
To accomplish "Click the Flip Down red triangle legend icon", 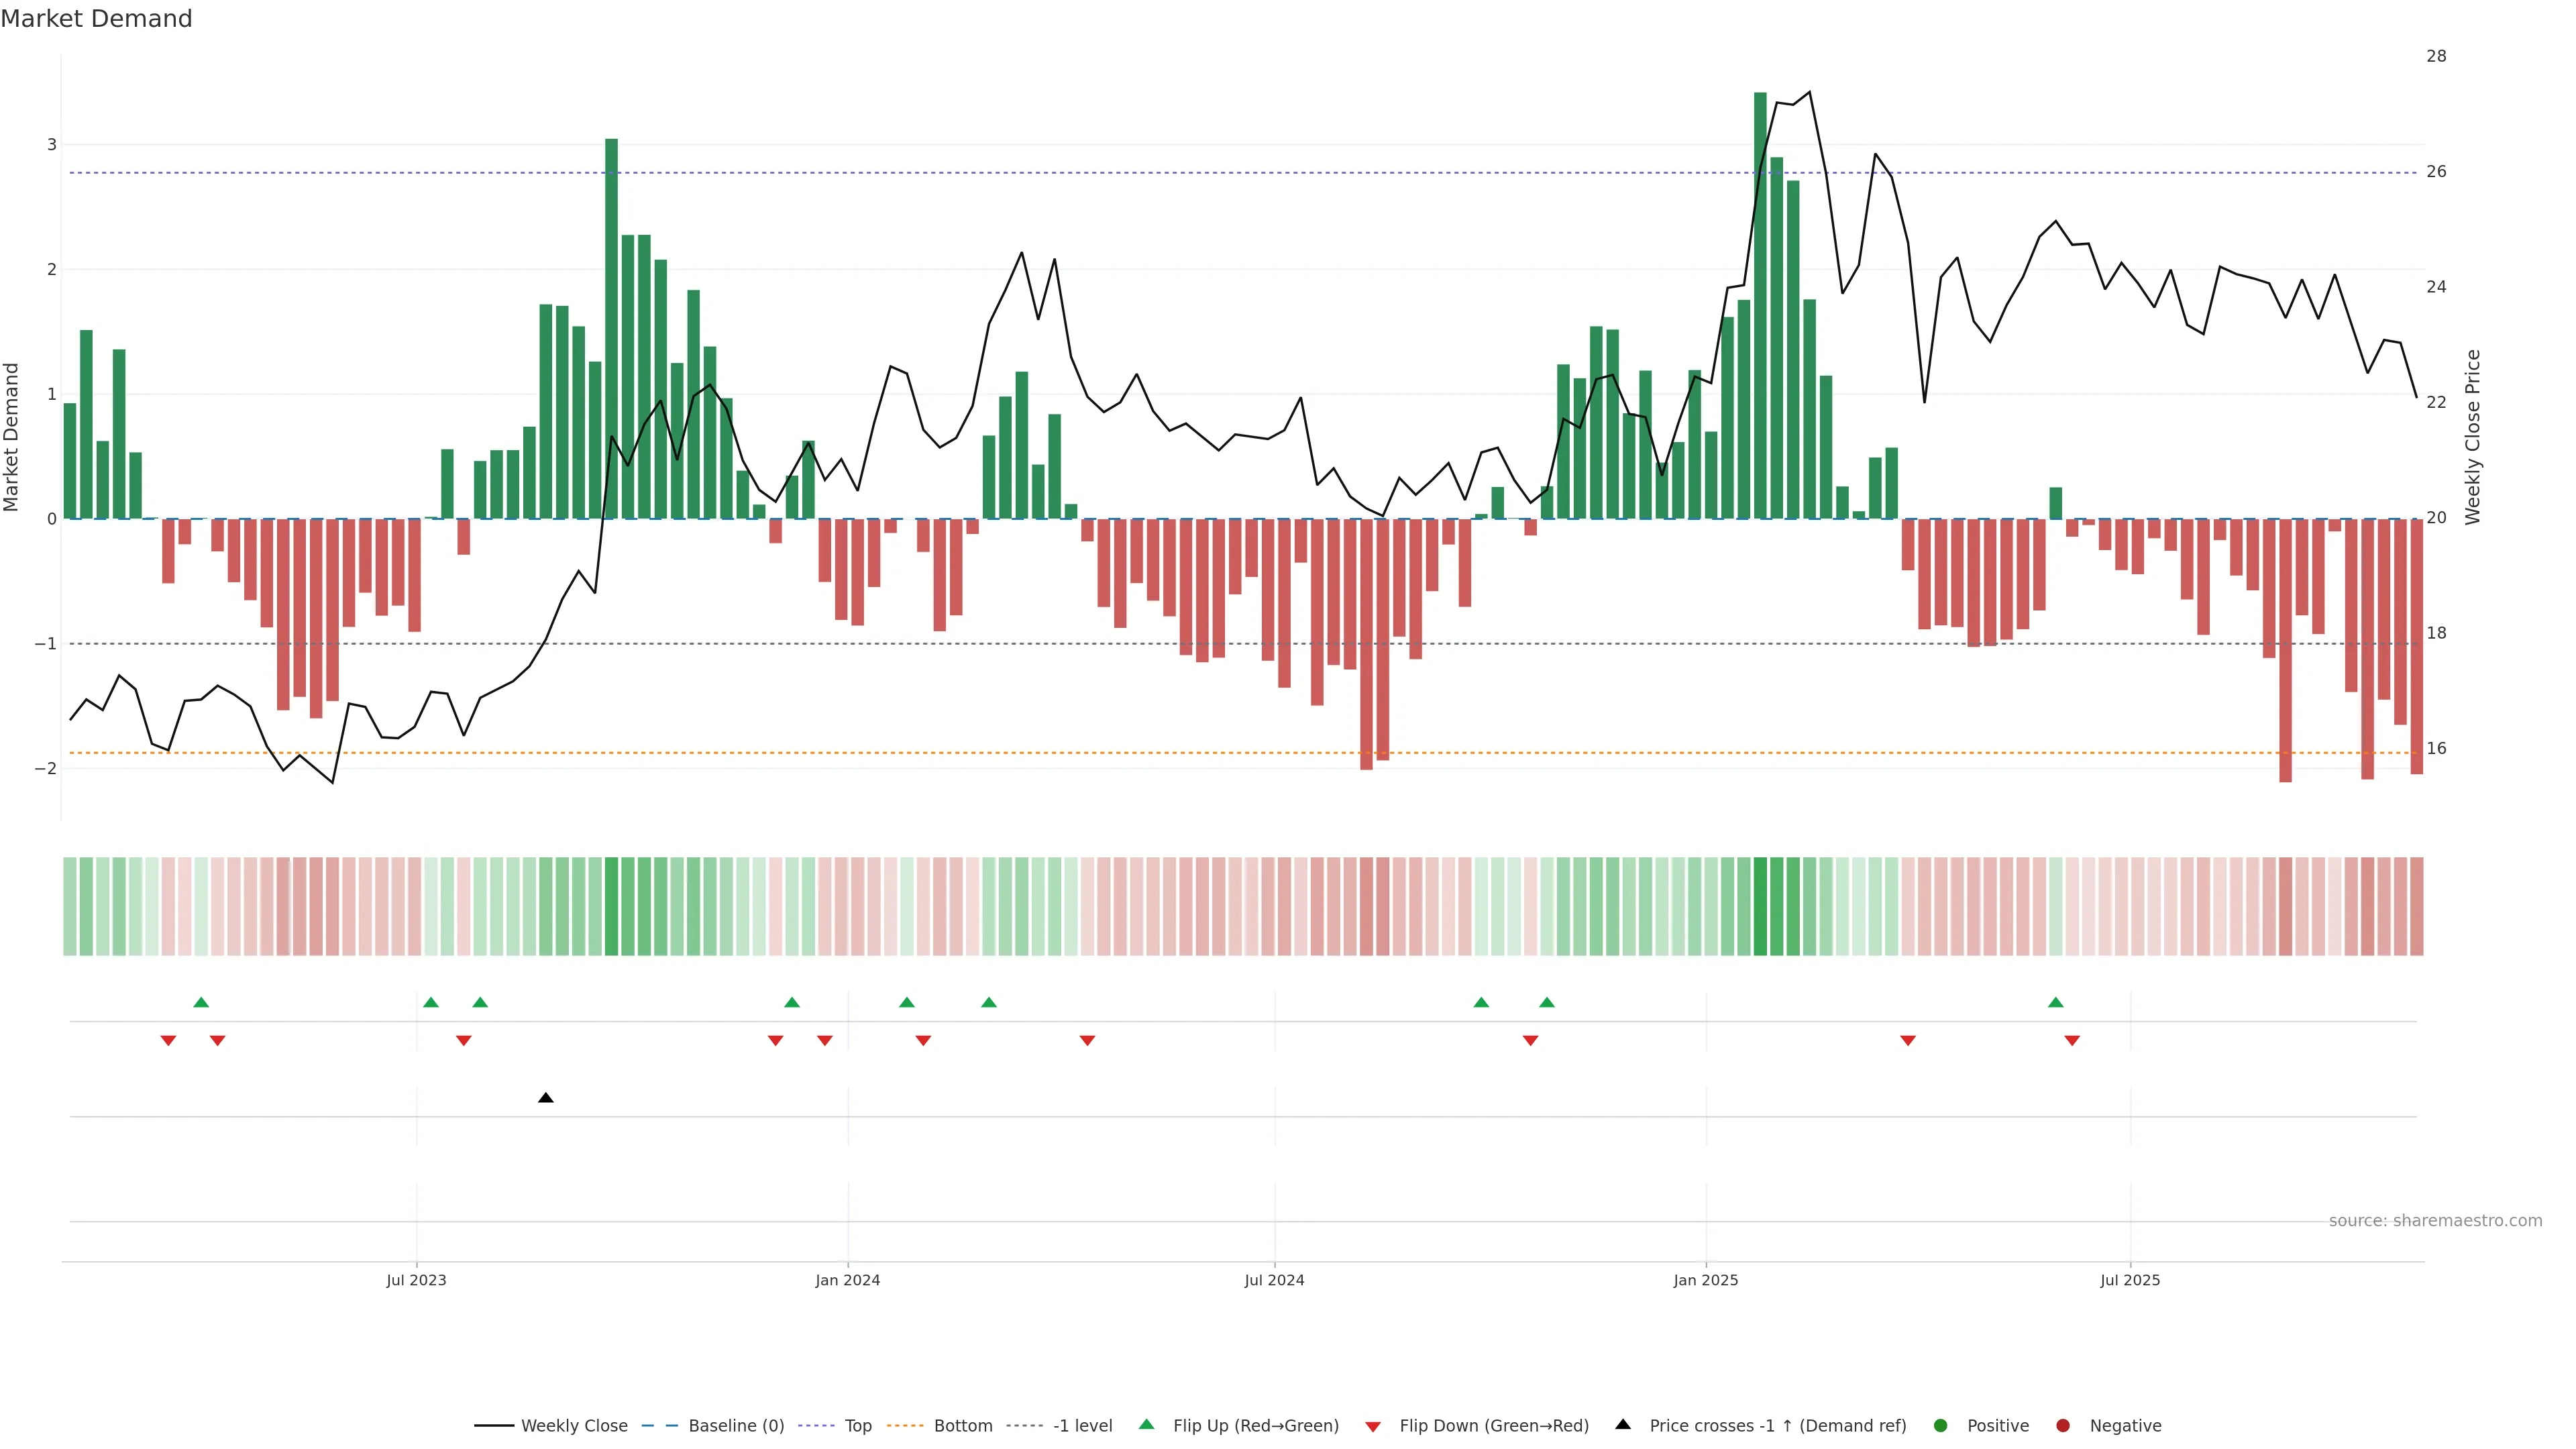I will pyautogui.click(x=1373, y=1426).
